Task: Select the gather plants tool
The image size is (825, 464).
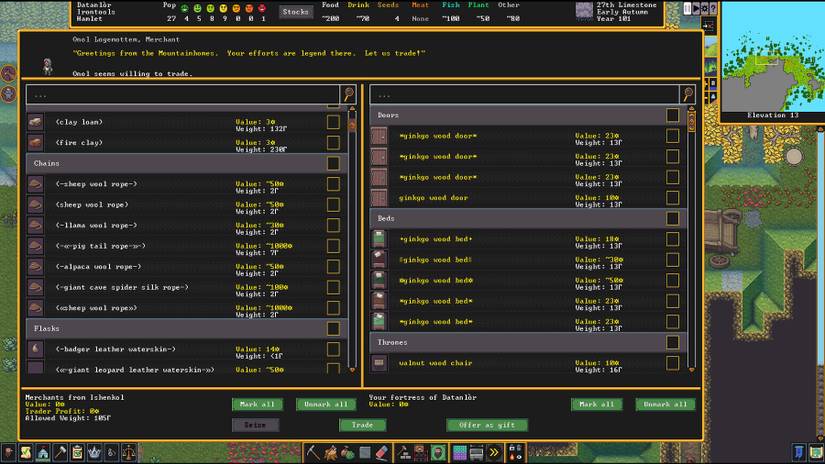Action: click(347, 452)
